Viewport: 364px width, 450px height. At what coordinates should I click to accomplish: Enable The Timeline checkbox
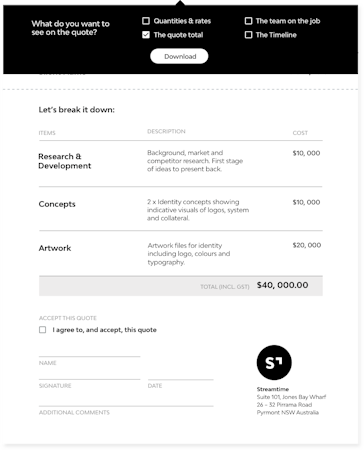tap(248, 35)
